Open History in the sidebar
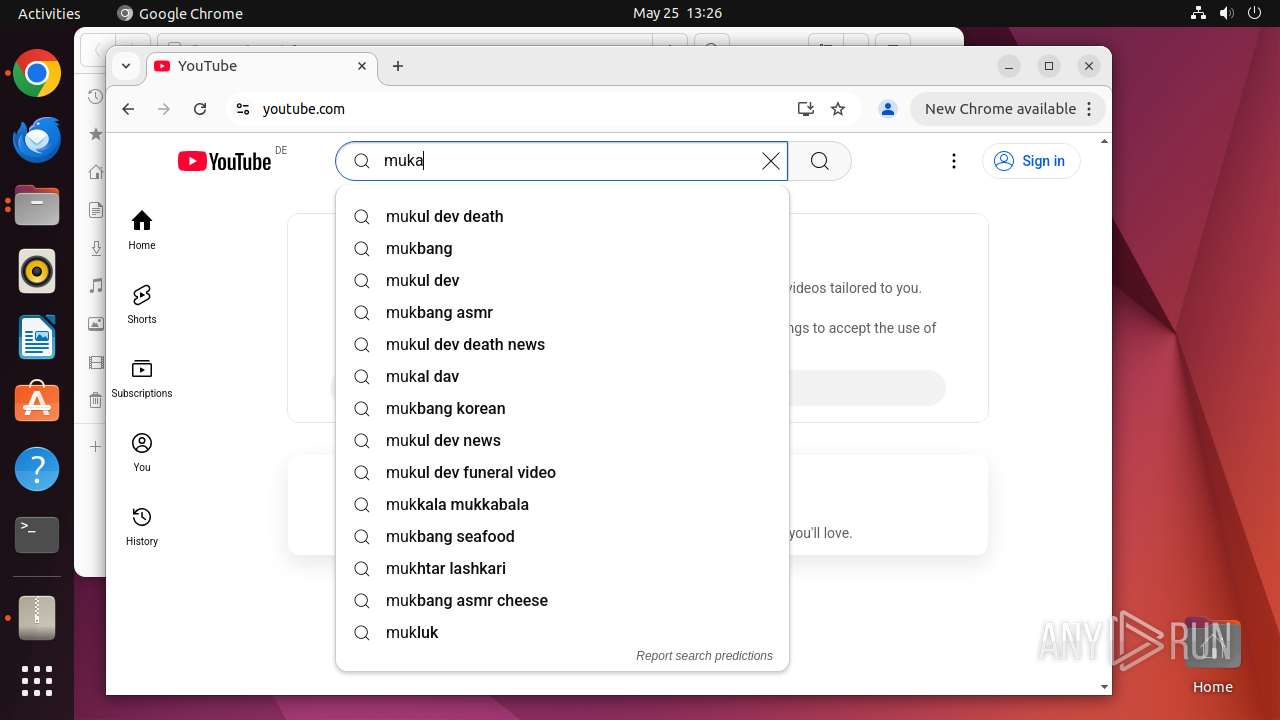This screenshot has height=720, width=1280. (x=142, y=526)
